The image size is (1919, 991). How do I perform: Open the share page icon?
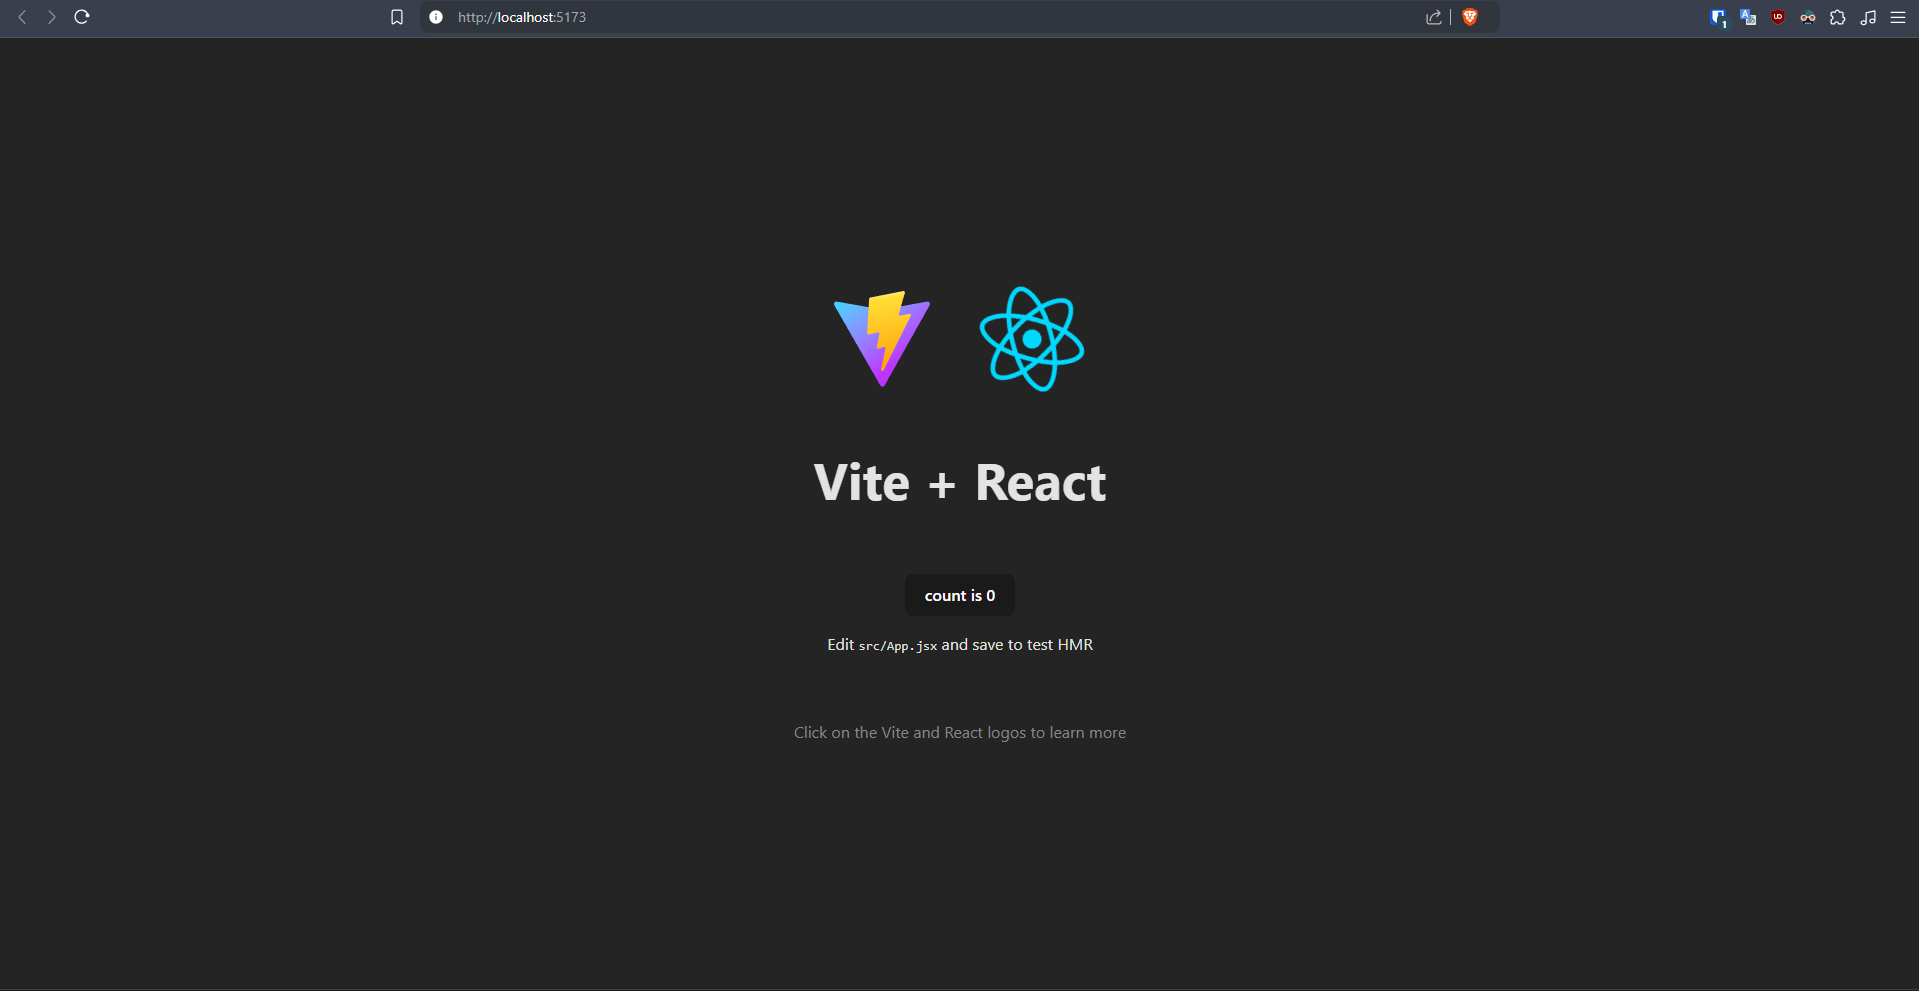pyautogui.click(x=1434, y=17)
